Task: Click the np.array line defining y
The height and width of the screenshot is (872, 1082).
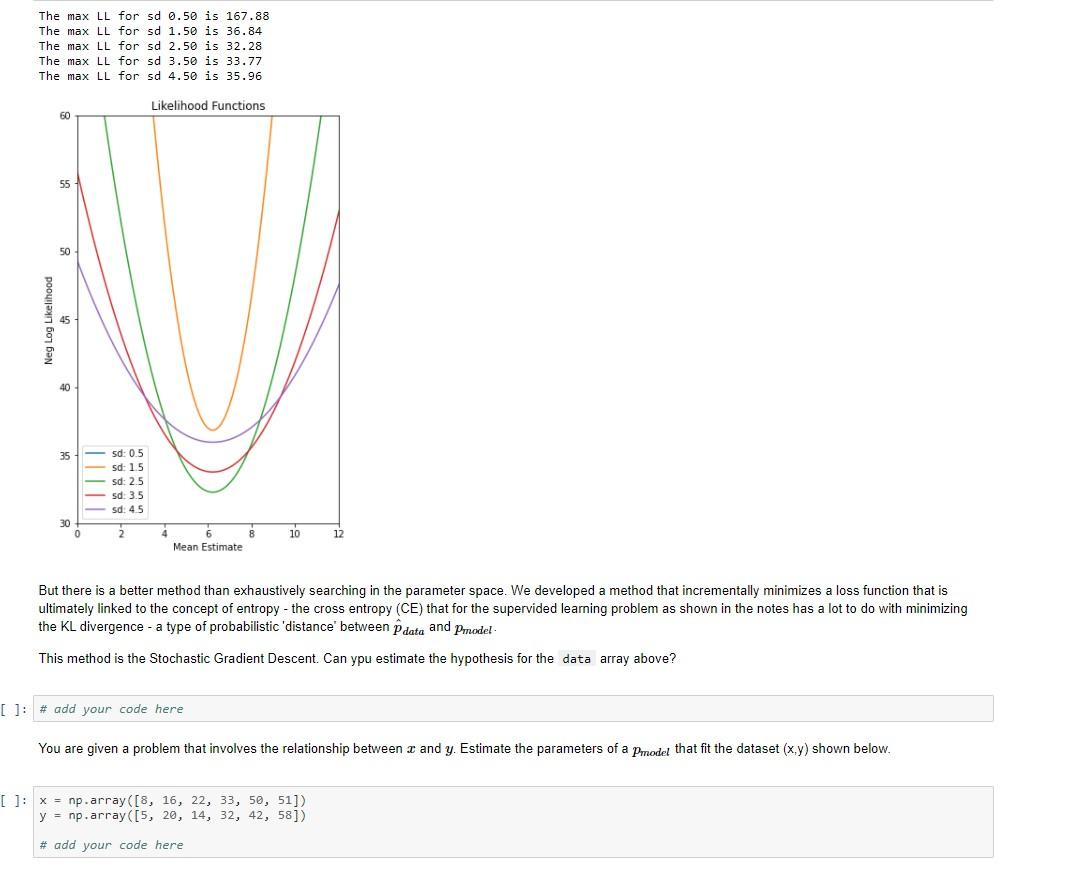Action: pos(170,815)
